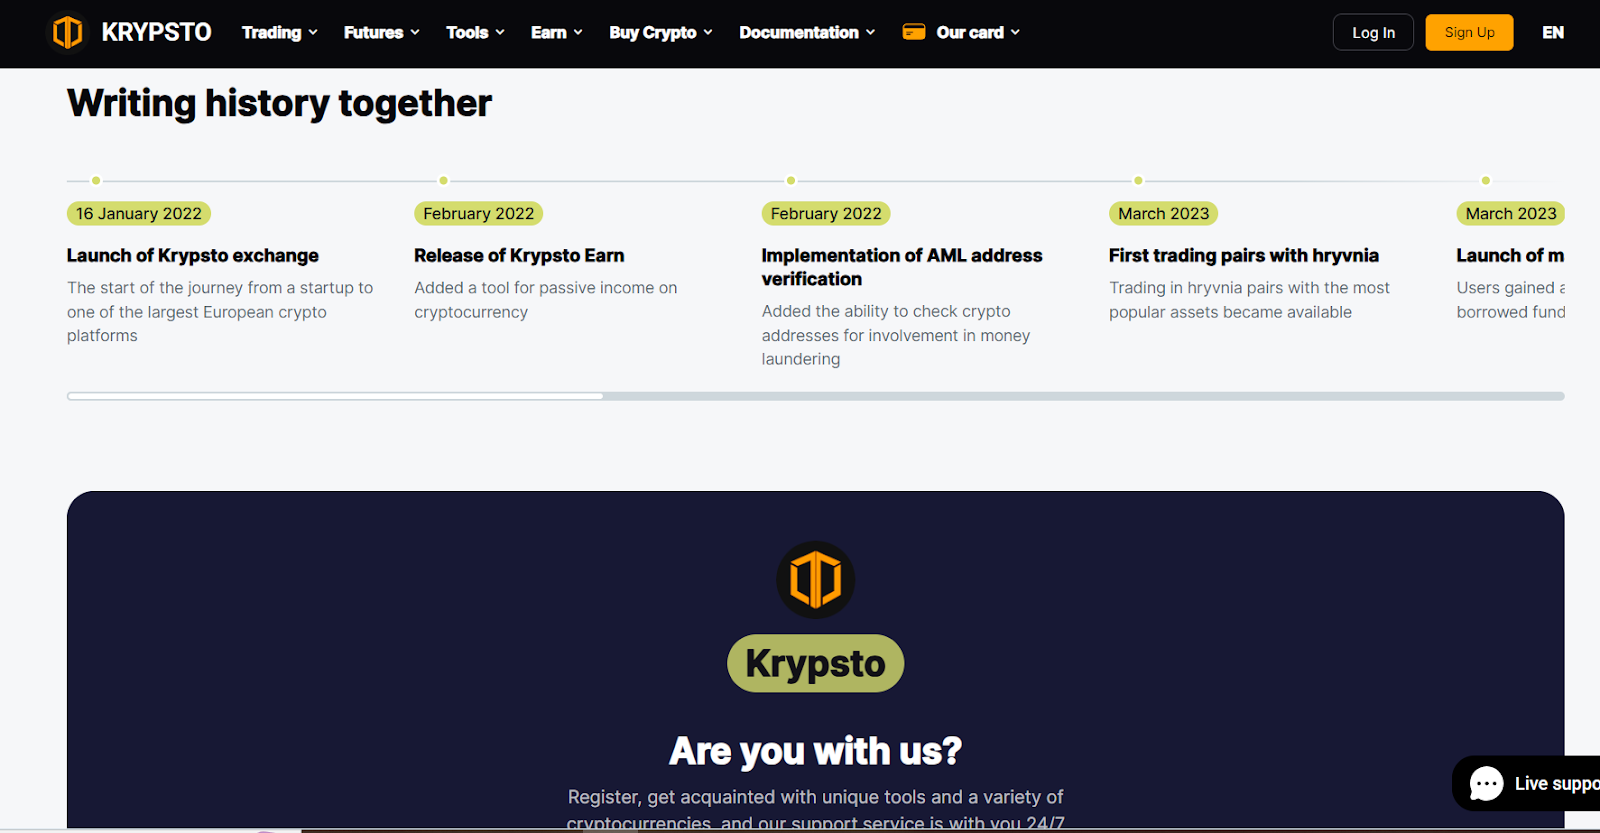Click 'Added a tool for passive income' description
Viewport: 1600px width, 833px height.
[x=546, y=300]
